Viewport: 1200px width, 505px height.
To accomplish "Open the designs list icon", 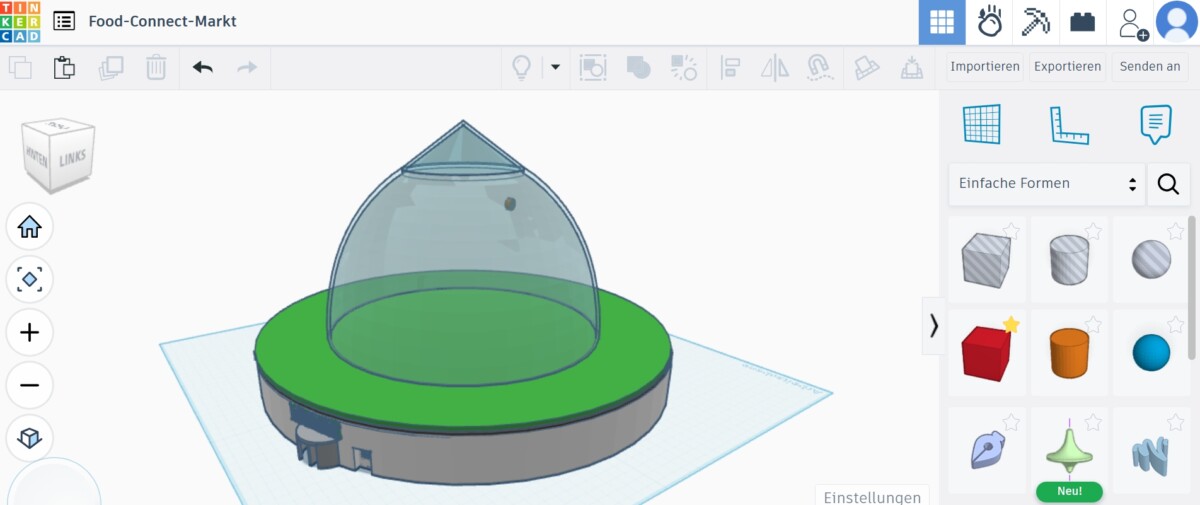I will (x=64, y=21).
